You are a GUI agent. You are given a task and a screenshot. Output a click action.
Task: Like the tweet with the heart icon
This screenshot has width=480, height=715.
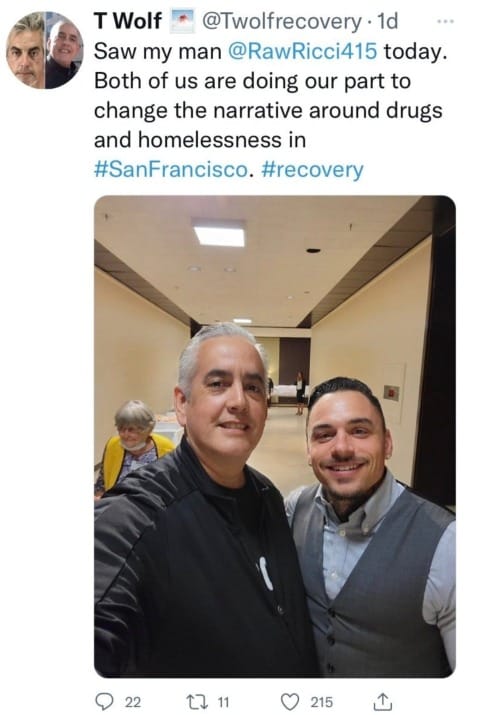(290, 701)
